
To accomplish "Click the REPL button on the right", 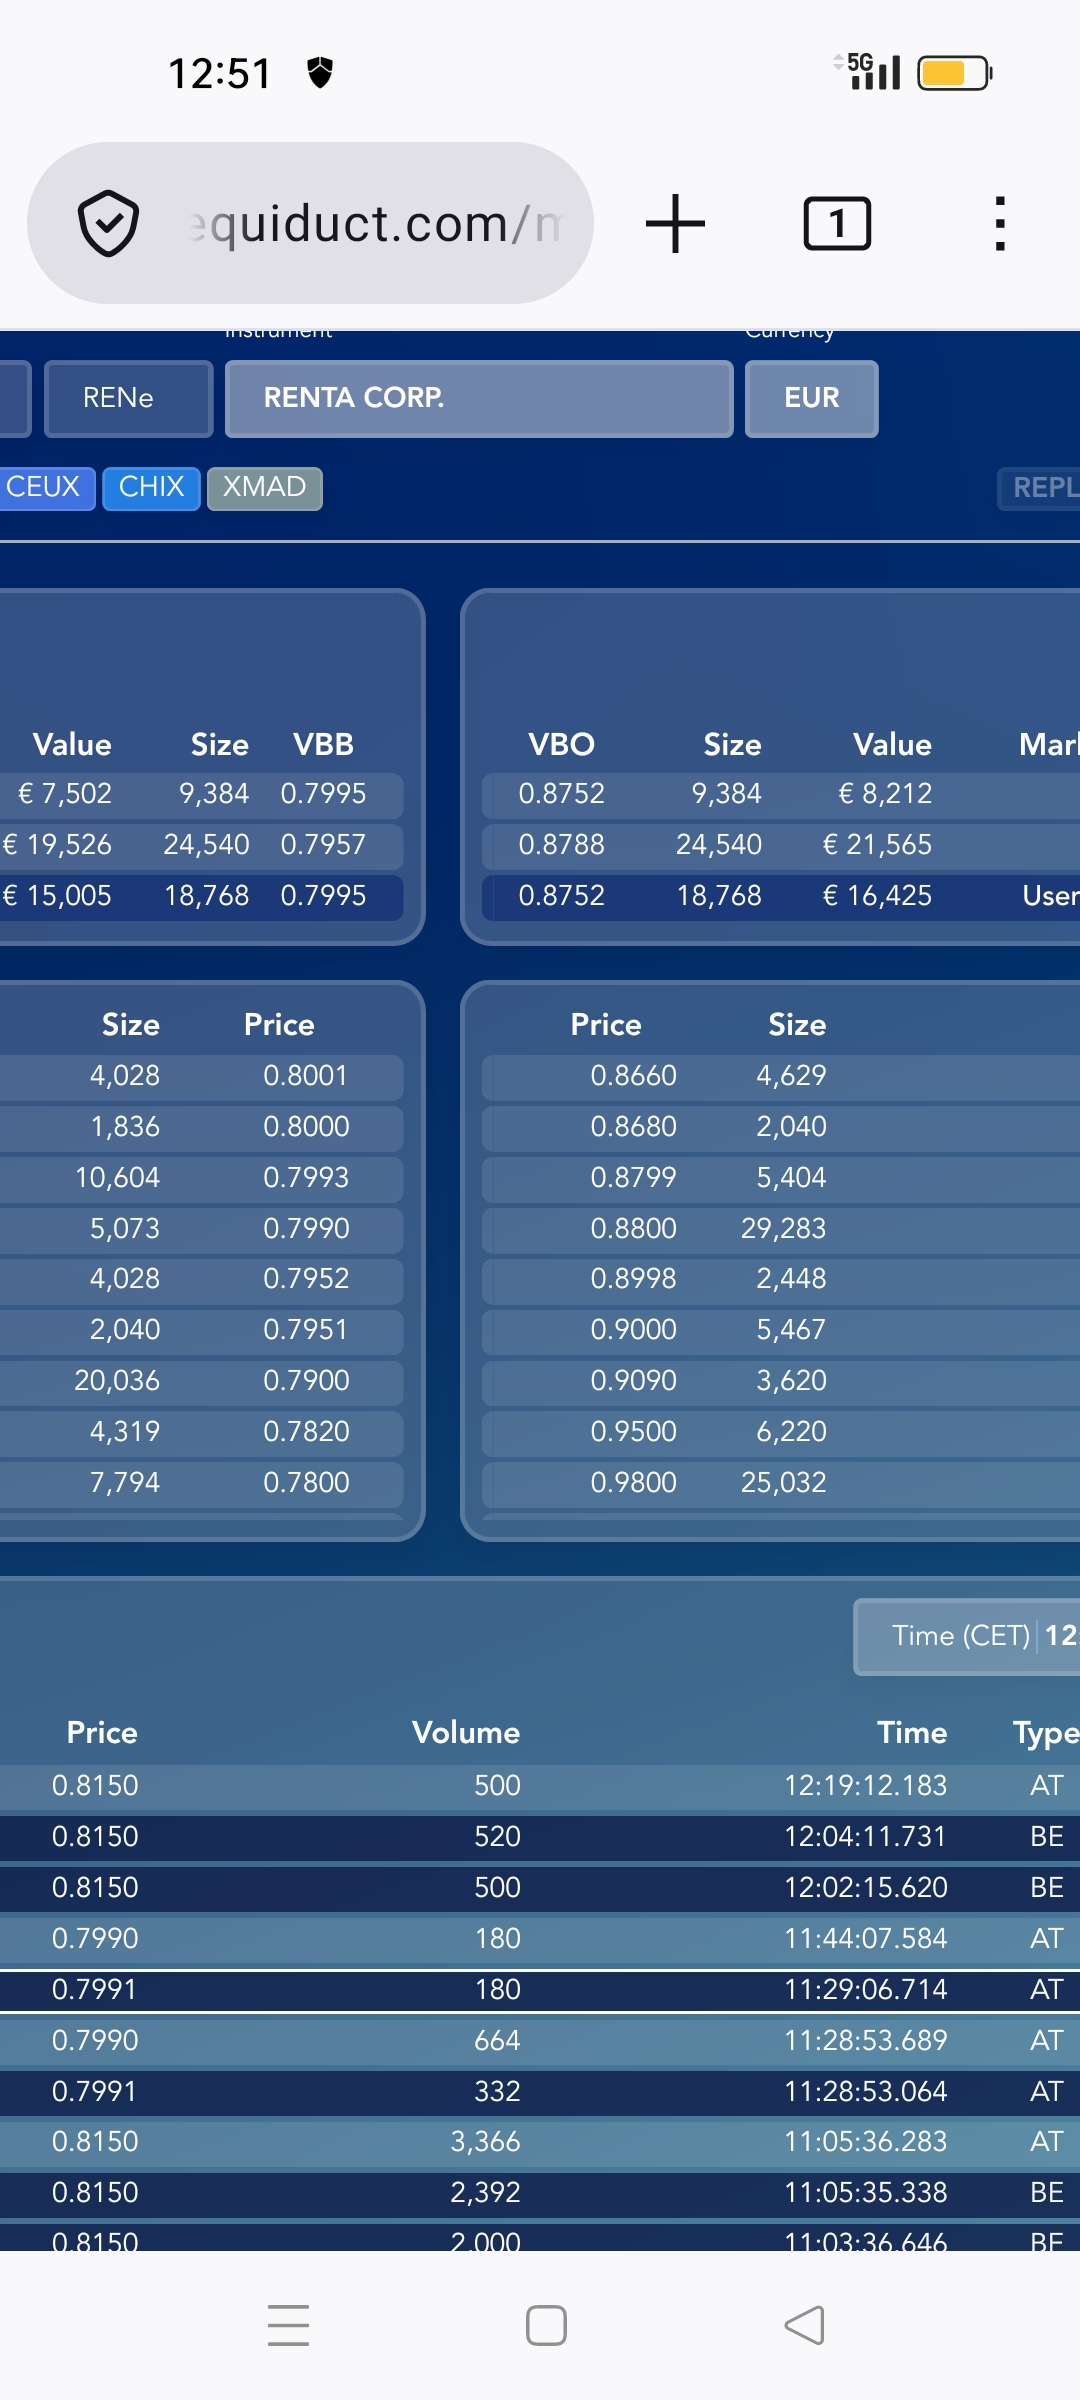I will pos(1040,488).
